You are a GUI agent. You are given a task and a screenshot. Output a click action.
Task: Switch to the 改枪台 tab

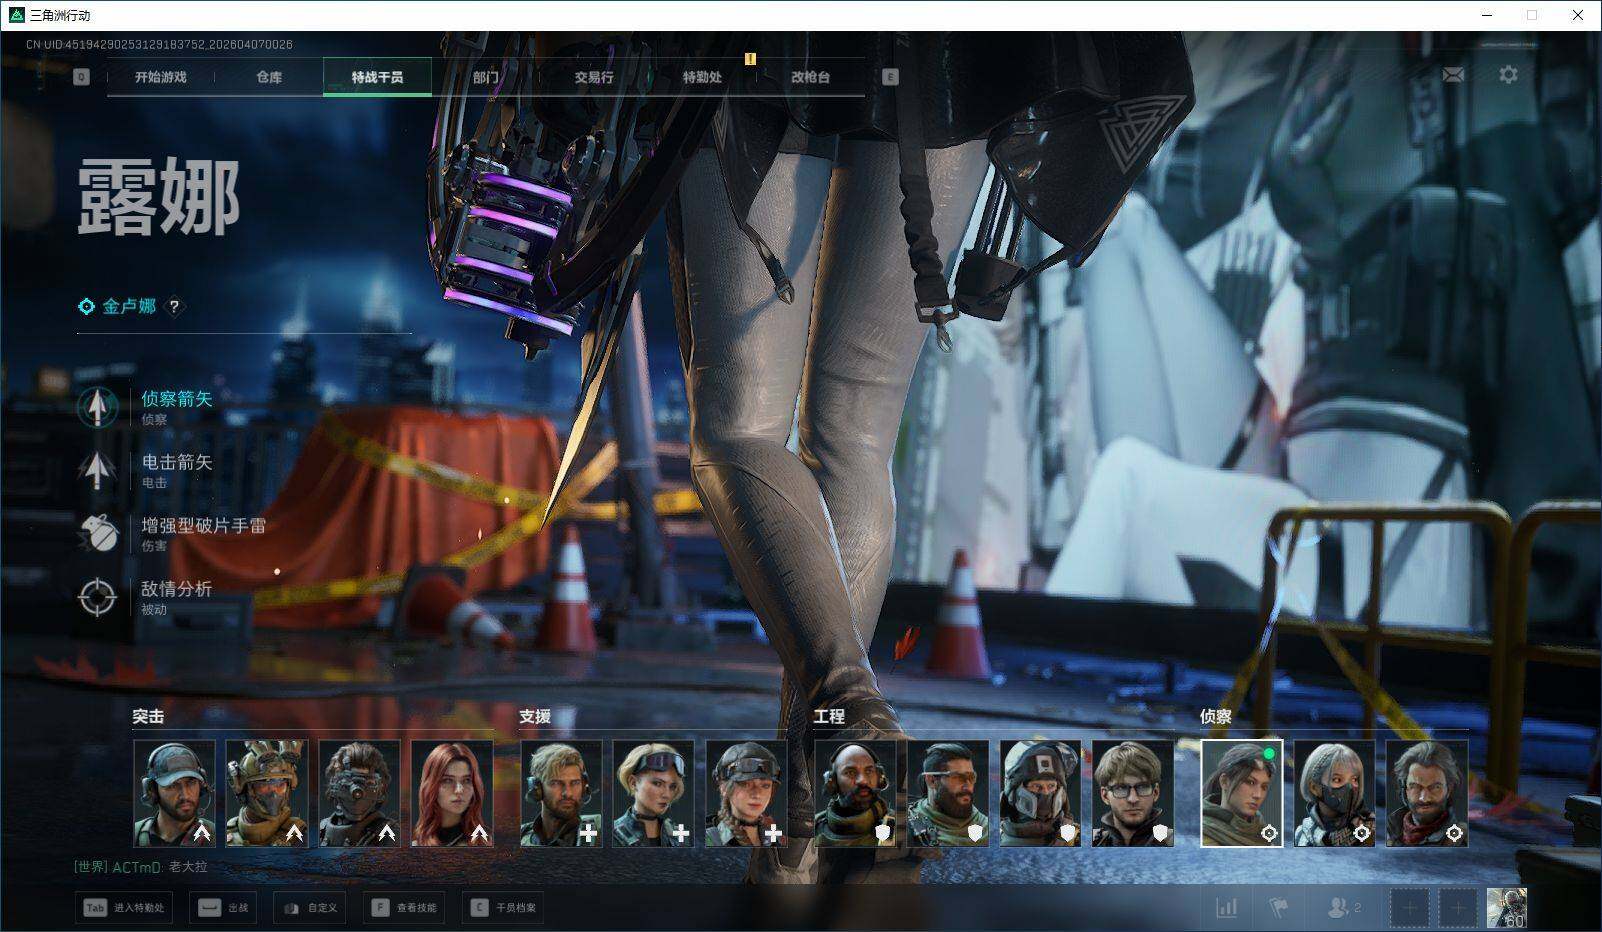[x=810, y=77]
